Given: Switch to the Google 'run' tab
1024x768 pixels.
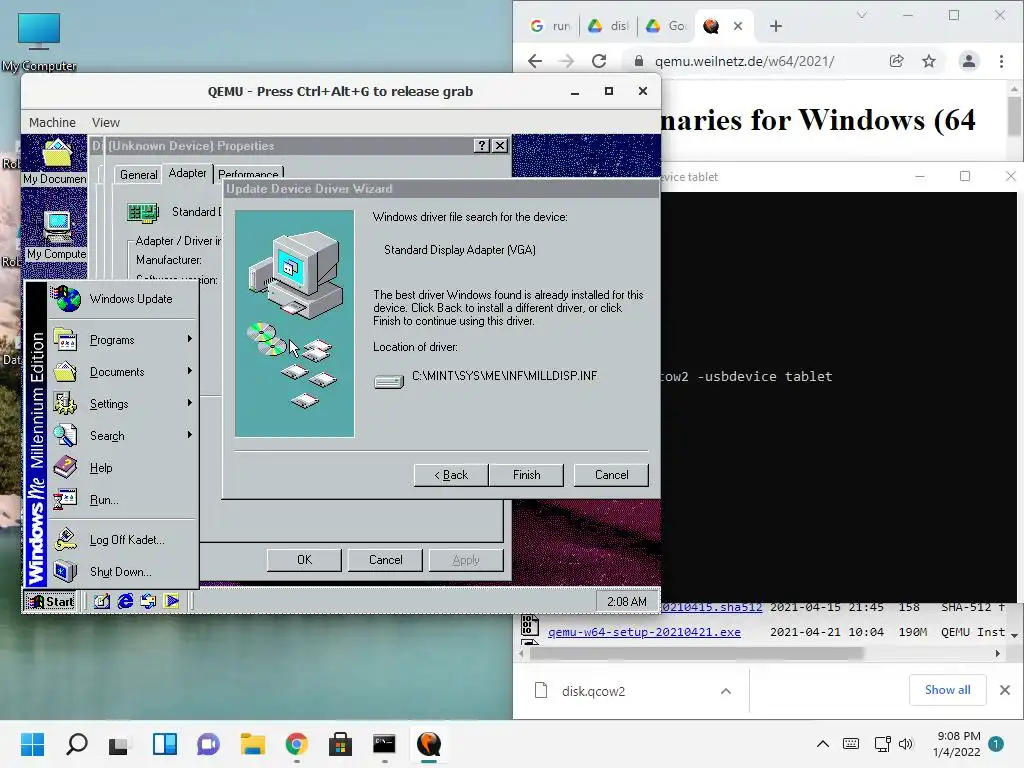Looking at the screenshot, I should click(551, 26).
